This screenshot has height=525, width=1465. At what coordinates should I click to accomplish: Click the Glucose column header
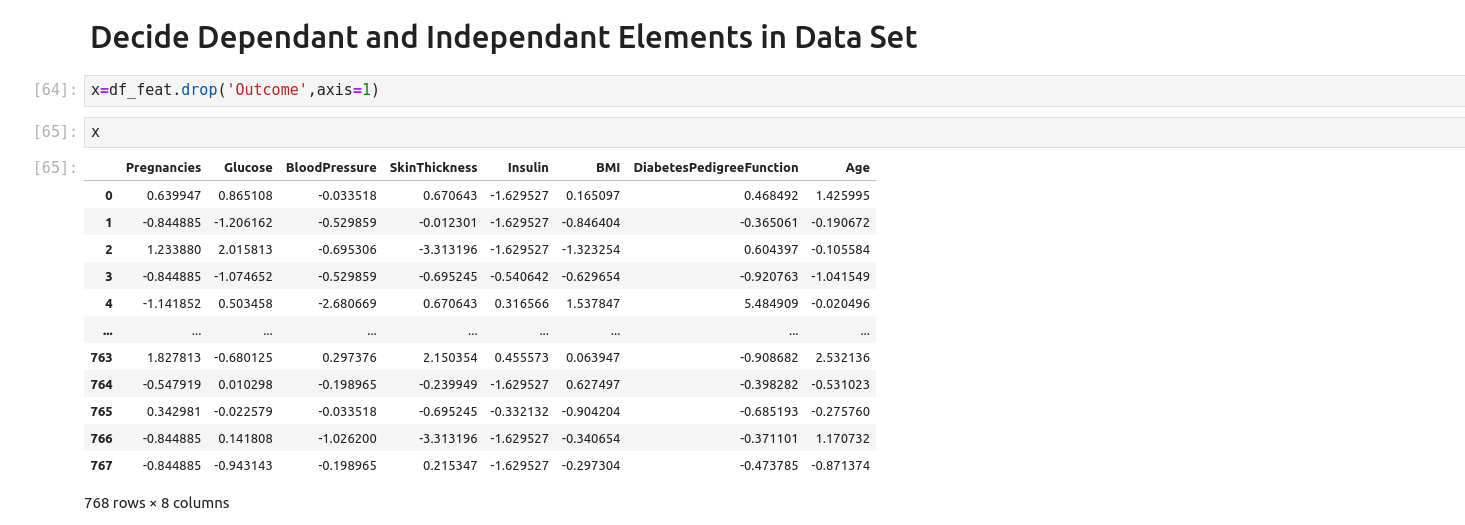click(x=248, y=168)
